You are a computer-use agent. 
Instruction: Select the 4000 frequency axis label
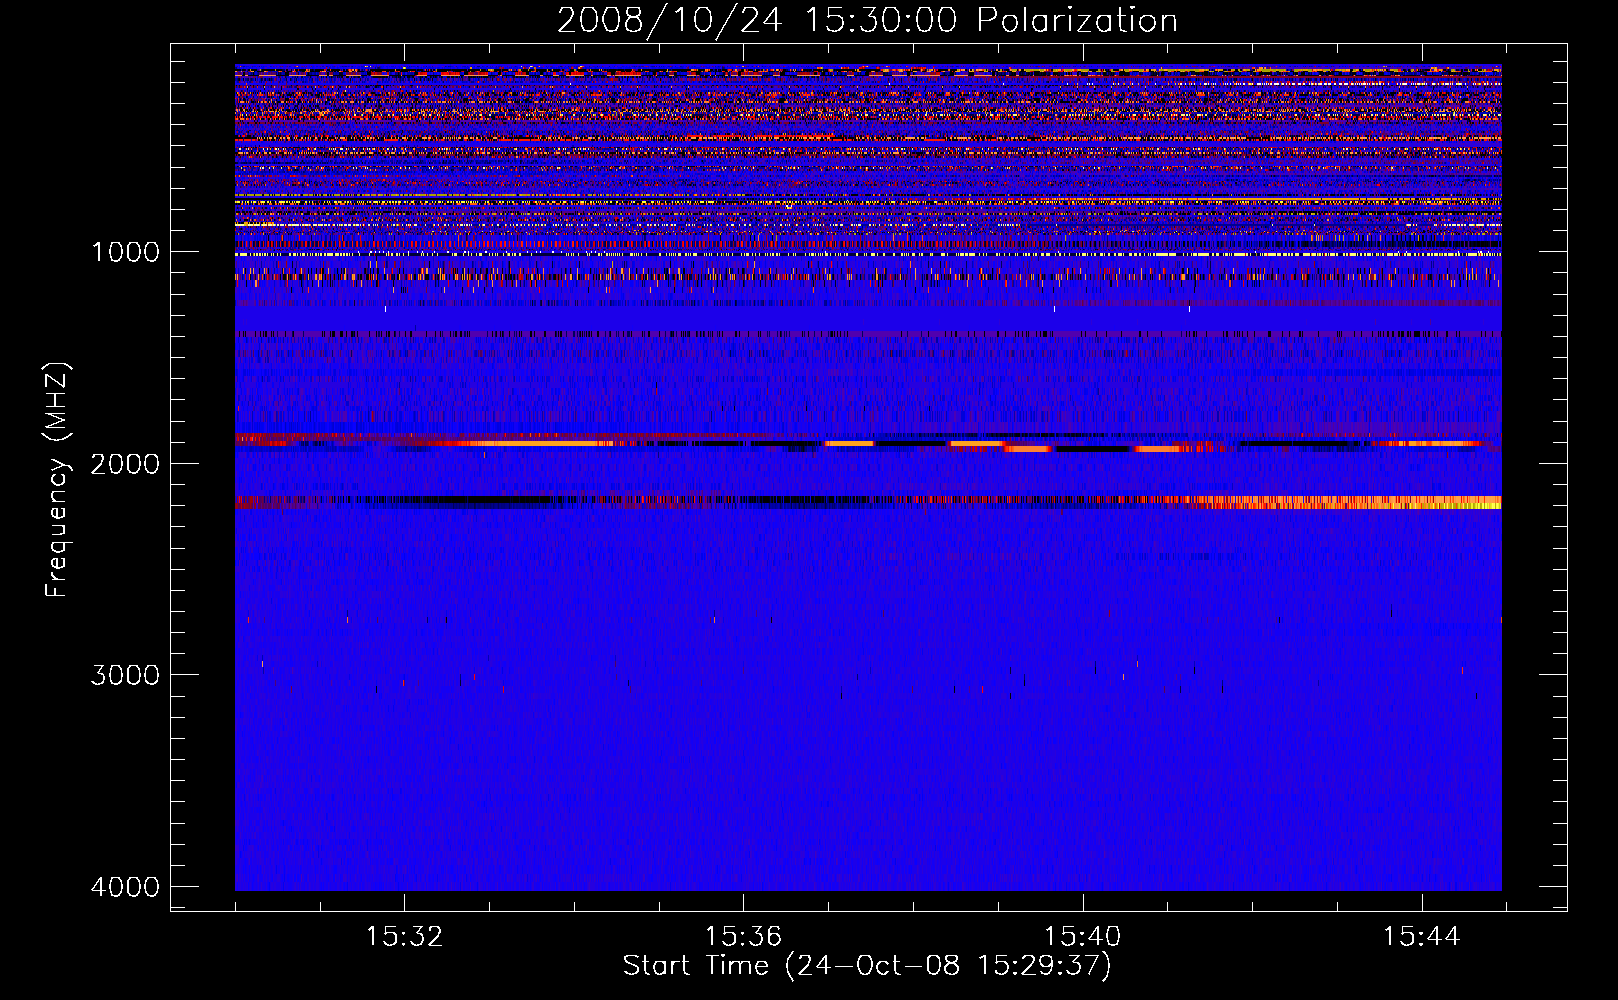125,886
